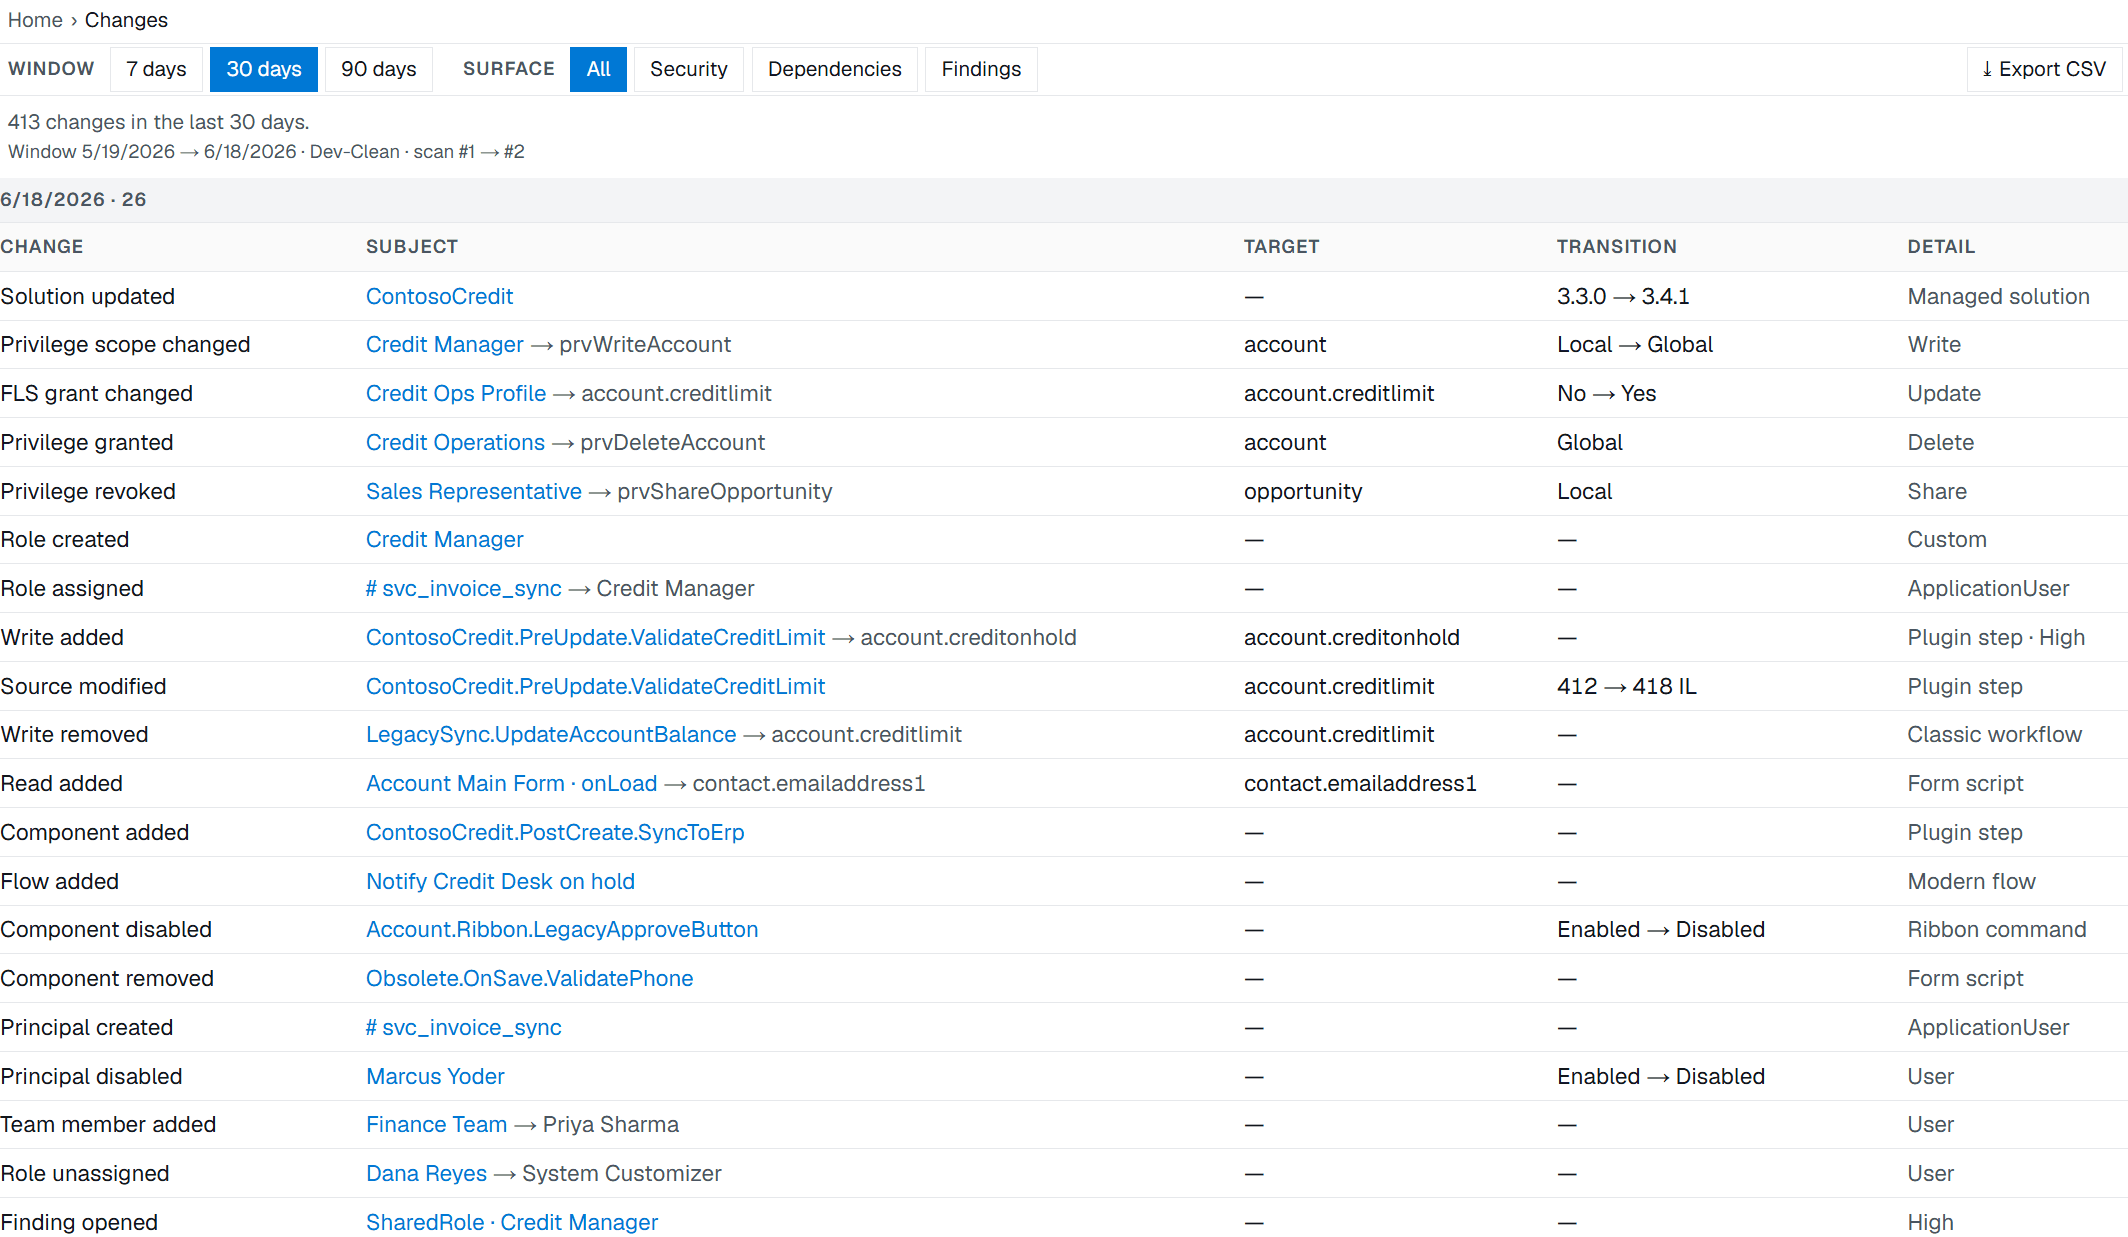Open Obsolete.OnSave.ValidatePhone link
The width and height of the screenshot is (2128, 1237).
(x=530, y=978)
